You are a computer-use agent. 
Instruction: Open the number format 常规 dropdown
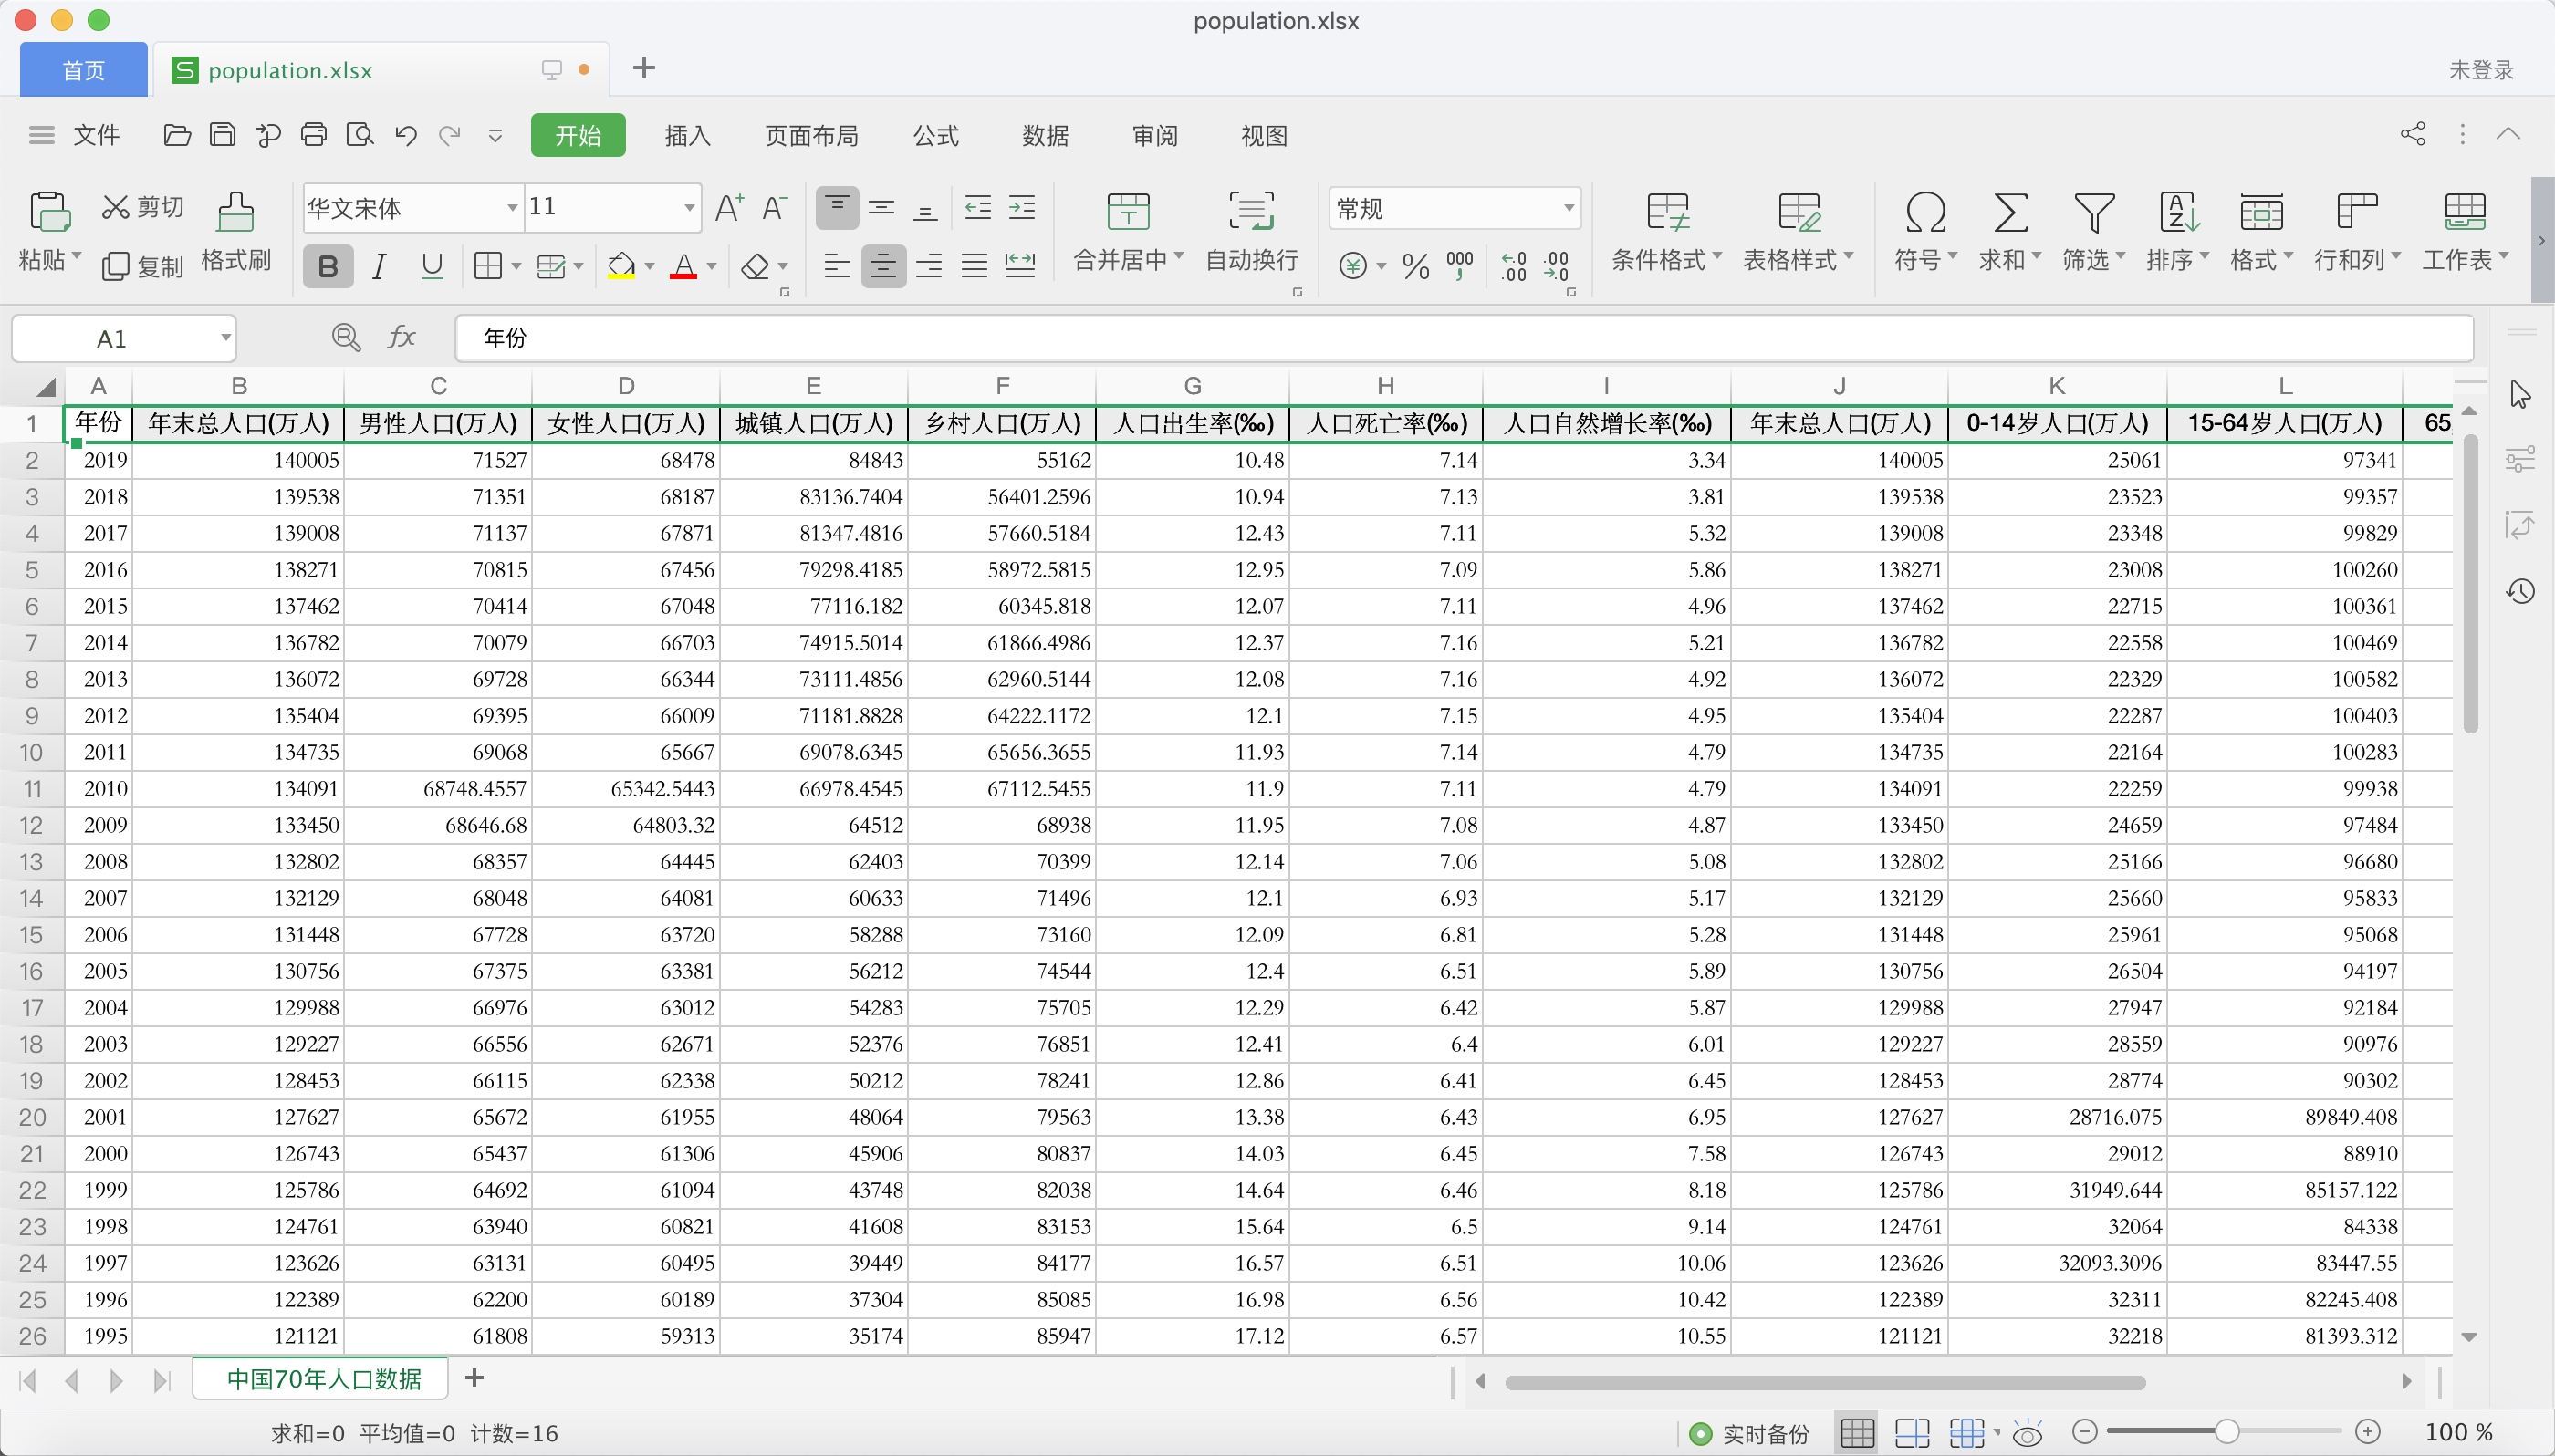pyautogui.click(x=1568, y=208)
